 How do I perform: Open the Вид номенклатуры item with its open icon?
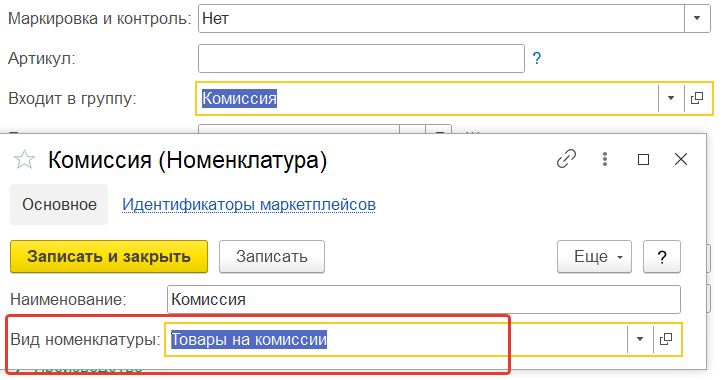tap(666, 339)
